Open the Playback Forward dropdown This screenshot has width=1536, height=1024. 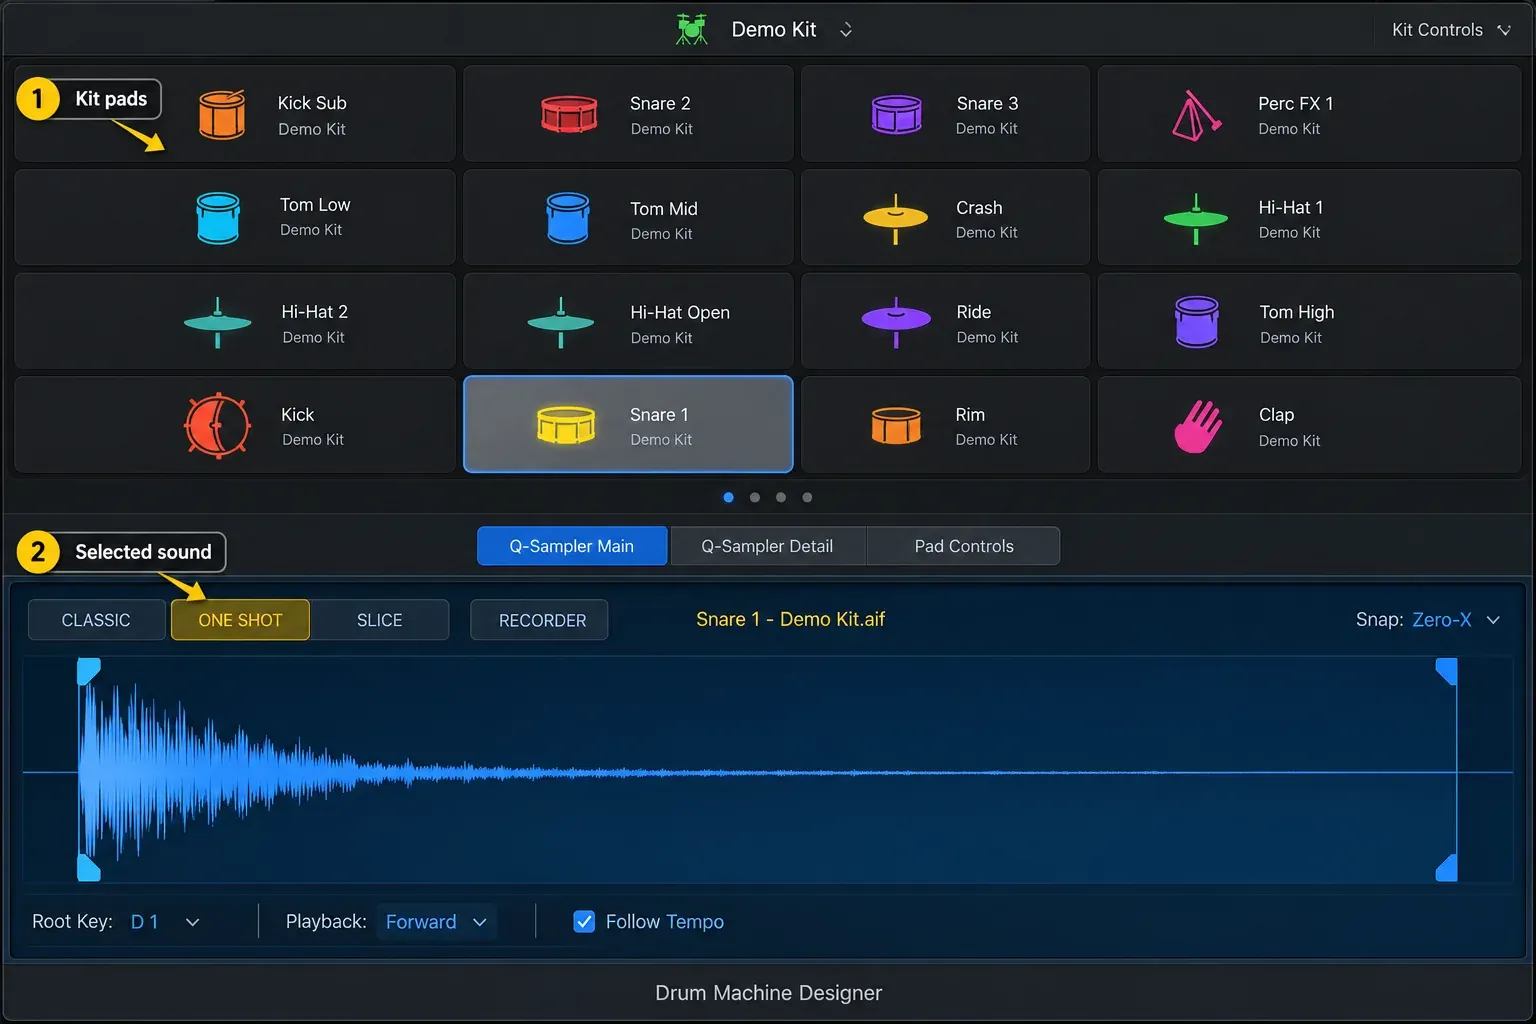pyautogui.click(x=436, y=921)
